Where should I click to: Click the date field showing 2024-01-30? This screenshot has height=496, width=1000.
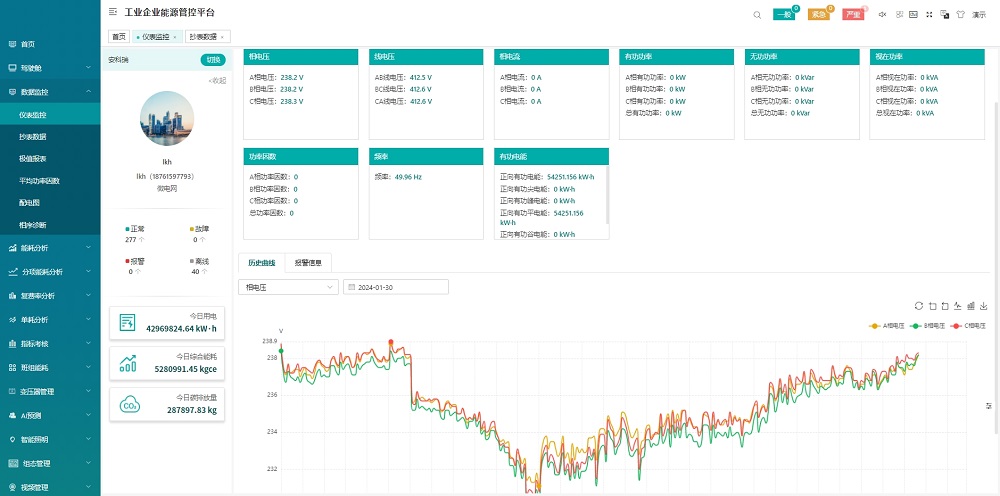click(x=396, y=287)
